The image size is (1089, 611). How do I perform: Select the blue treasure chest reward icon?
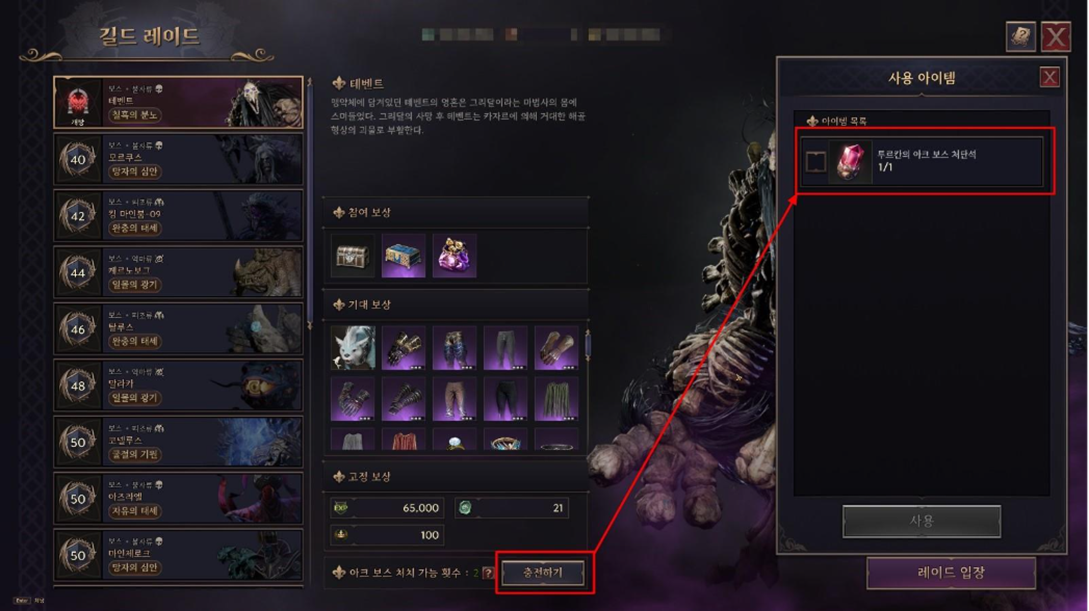click(x=403, y=256)
